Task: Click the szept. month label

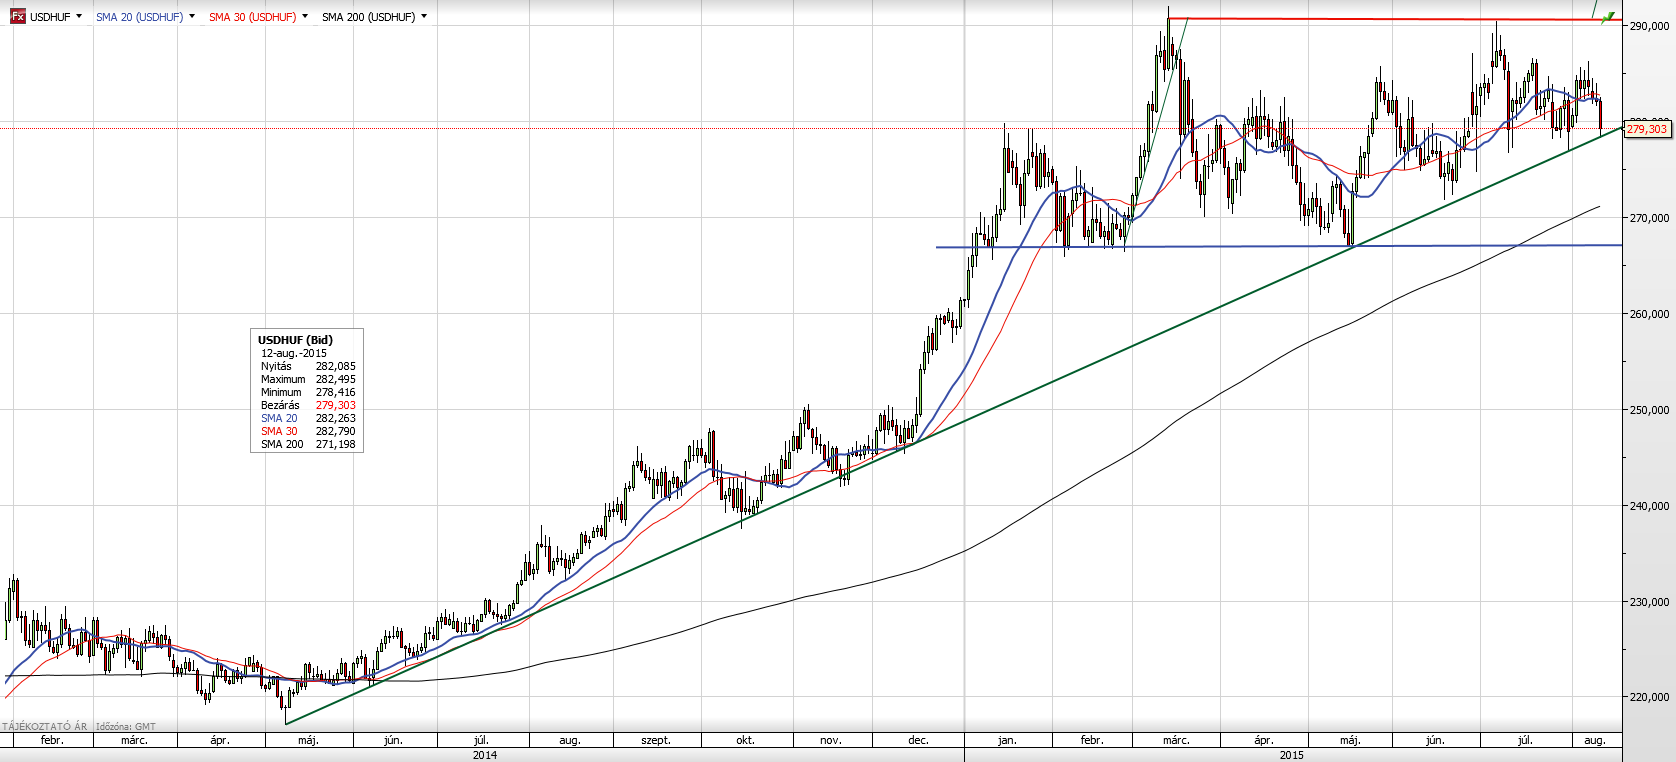Action: (656, 740)
